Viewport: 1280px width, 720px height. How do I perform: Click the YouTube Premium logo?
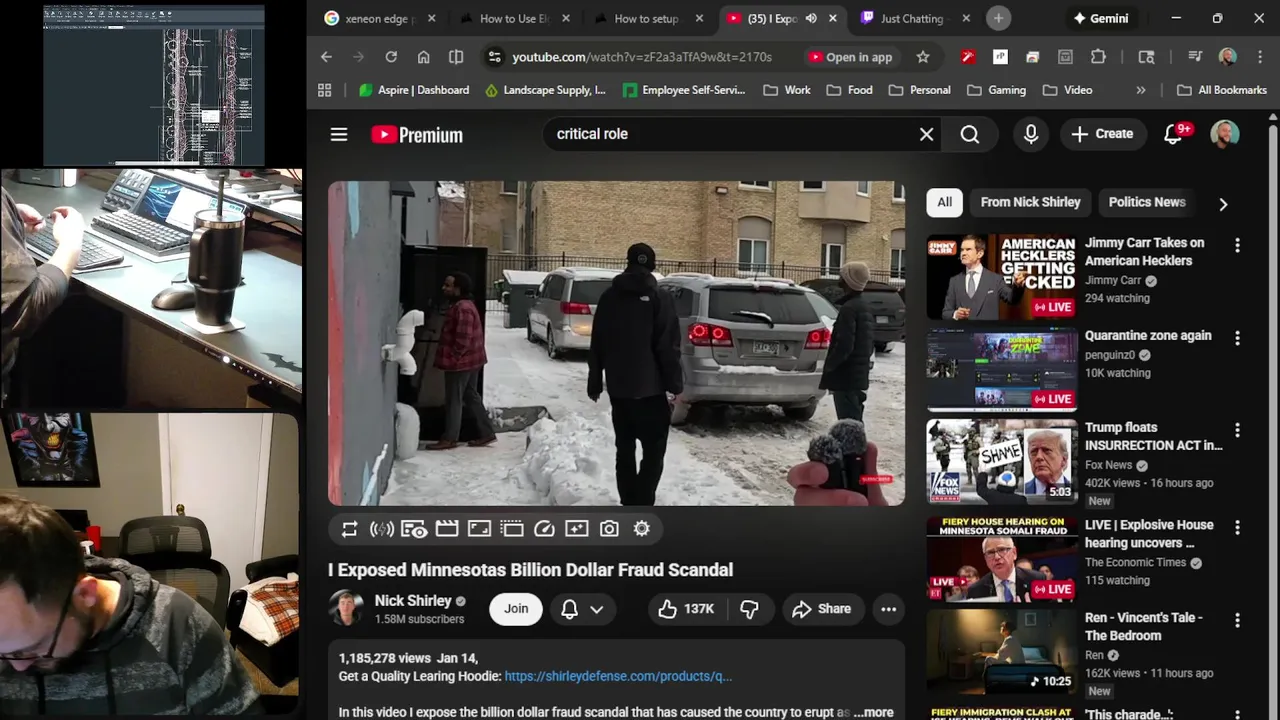pyautogui.click(x=417, y=135)
